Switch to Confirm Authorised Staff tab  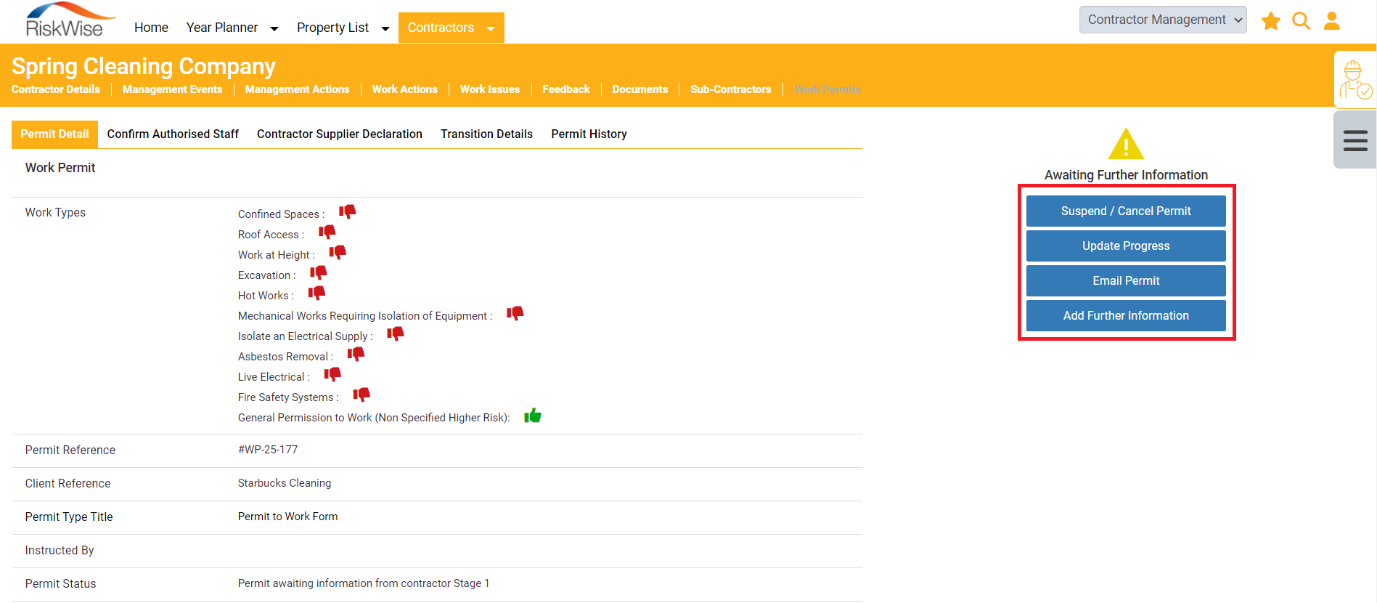coord(173,134)
